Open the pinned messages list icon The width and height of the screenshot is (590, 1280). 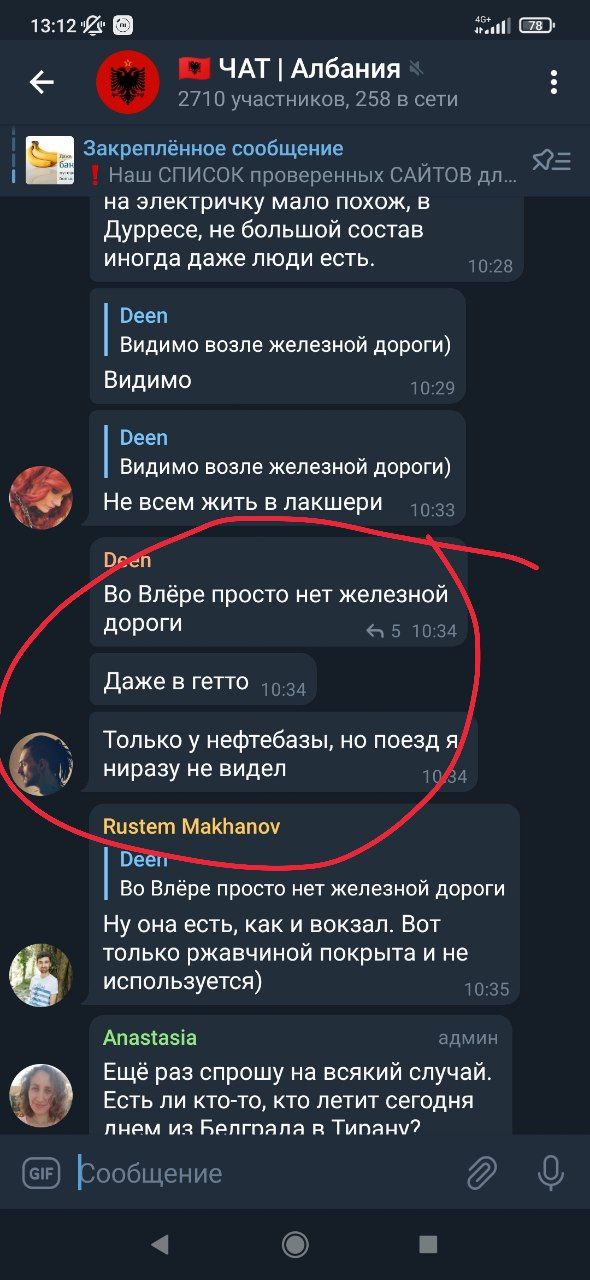point(551,160)
